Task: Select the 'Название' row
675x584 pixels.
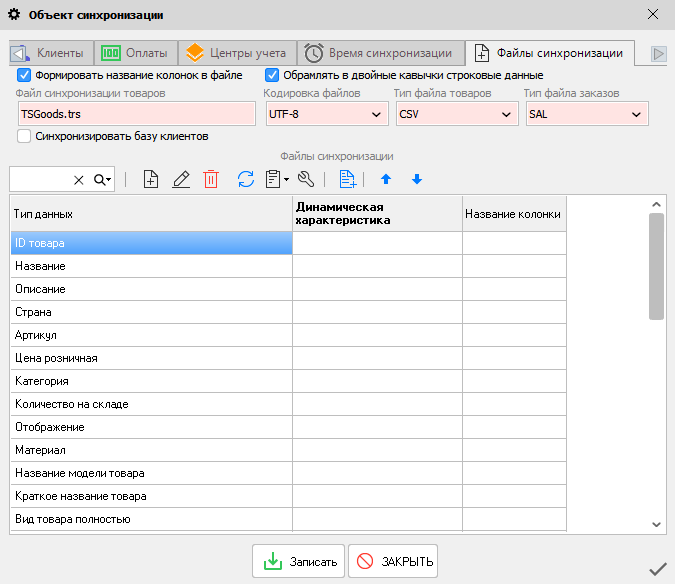Action: point(288,266)
